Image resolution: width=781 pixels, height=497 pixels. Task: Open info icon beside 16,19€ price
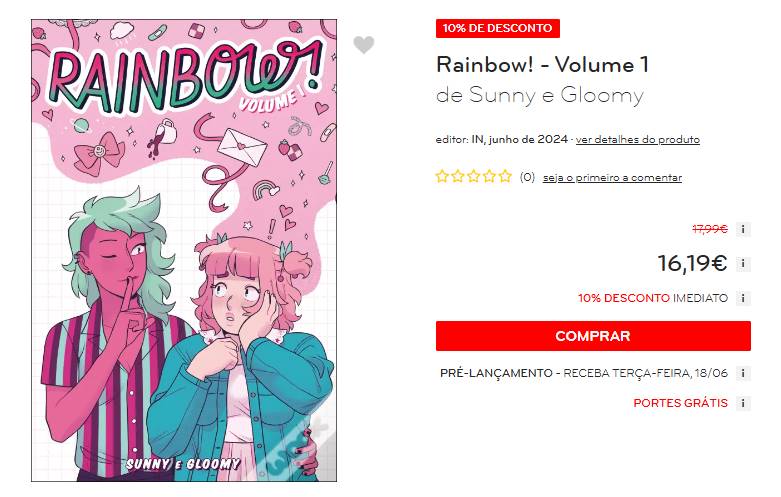tap(743, 263)
